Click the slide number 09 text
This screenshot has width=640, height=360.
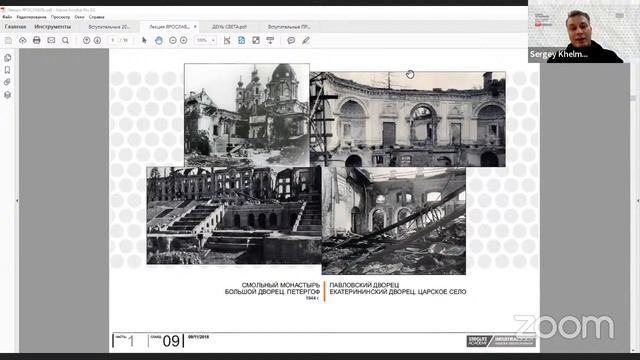click(x=171, y=341)
